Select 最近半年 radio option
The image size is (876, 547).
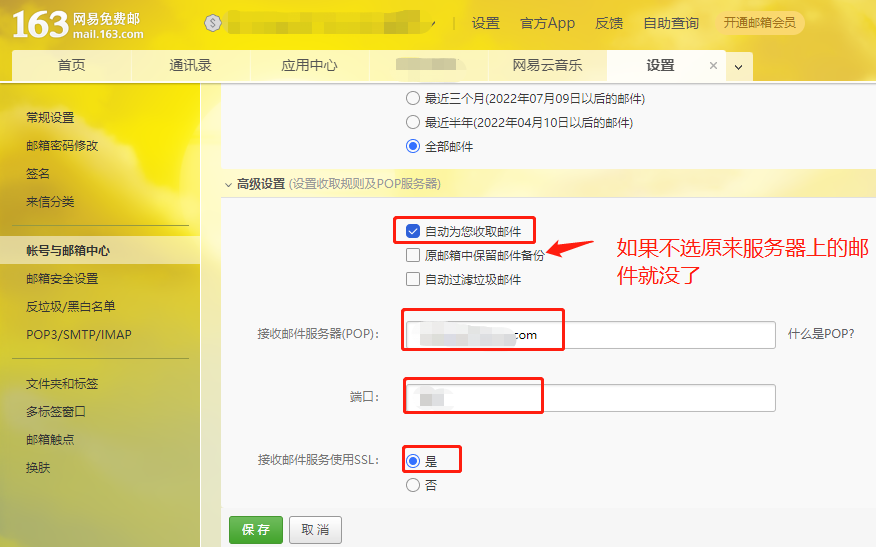click(x=413, y=122)
